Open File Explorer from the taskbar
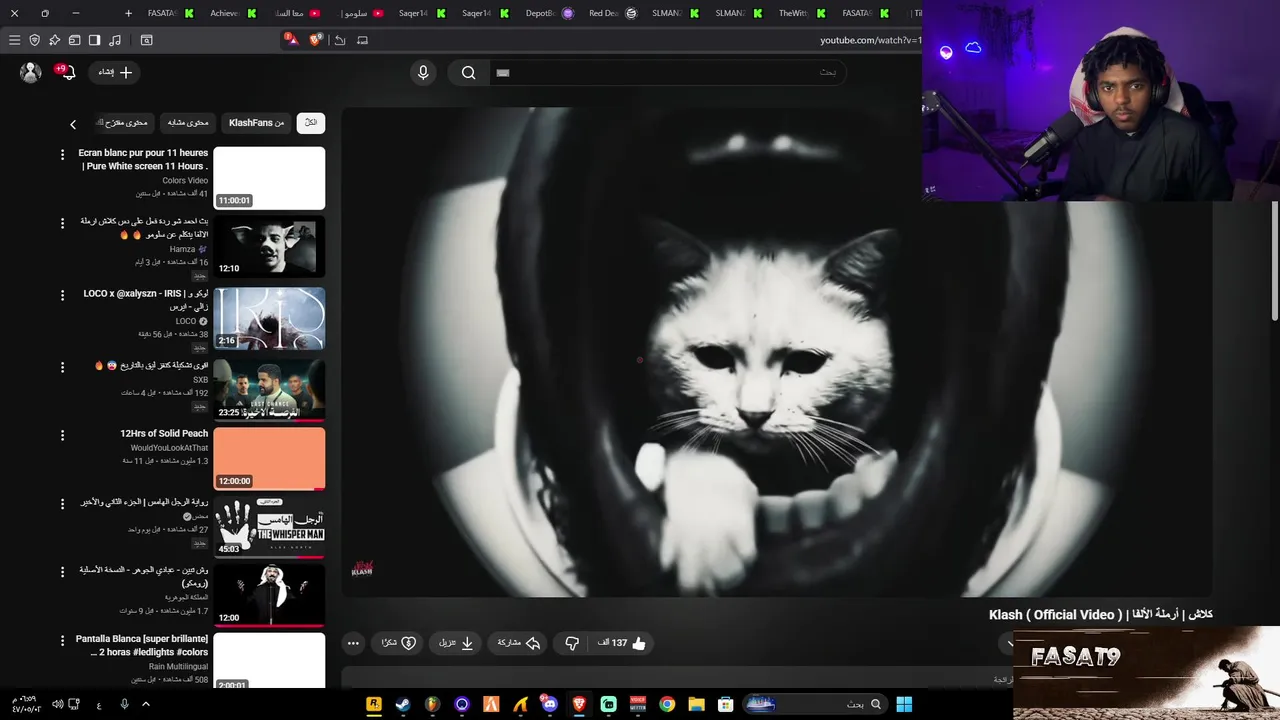 (696, 704)
